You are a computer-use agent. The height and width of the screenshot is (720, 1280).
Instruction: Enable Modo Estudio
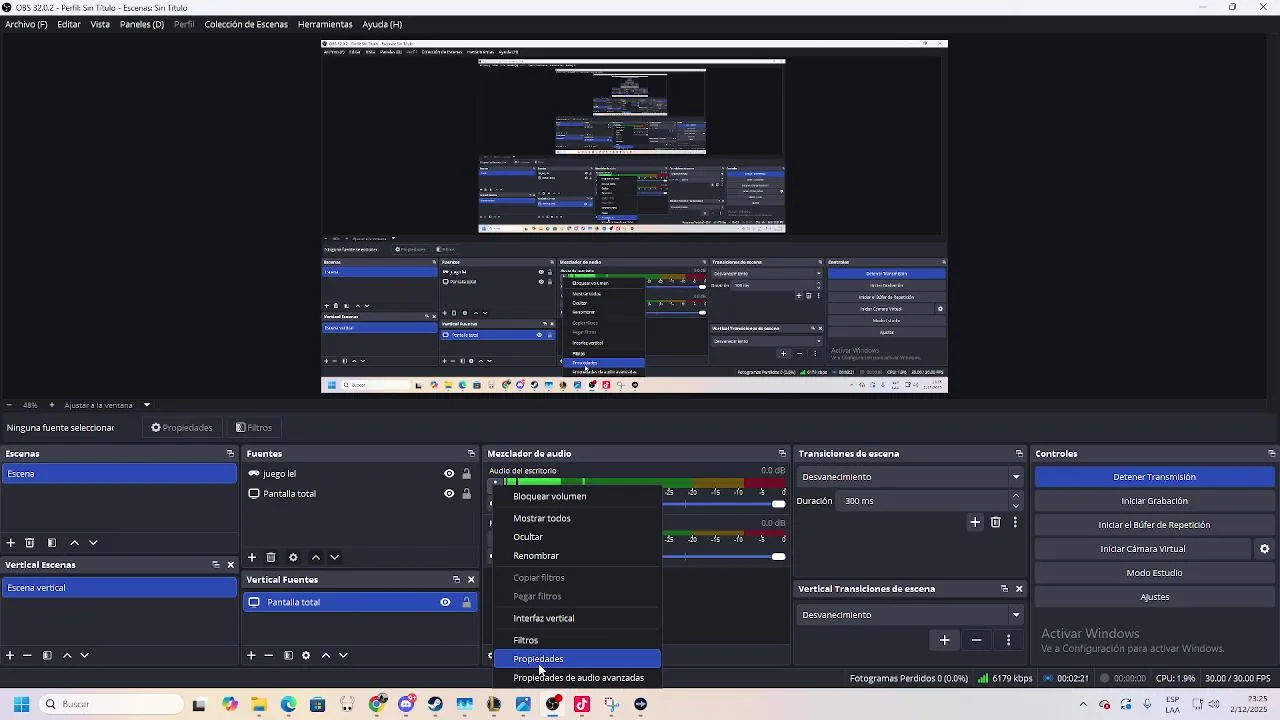[1154, 573]
